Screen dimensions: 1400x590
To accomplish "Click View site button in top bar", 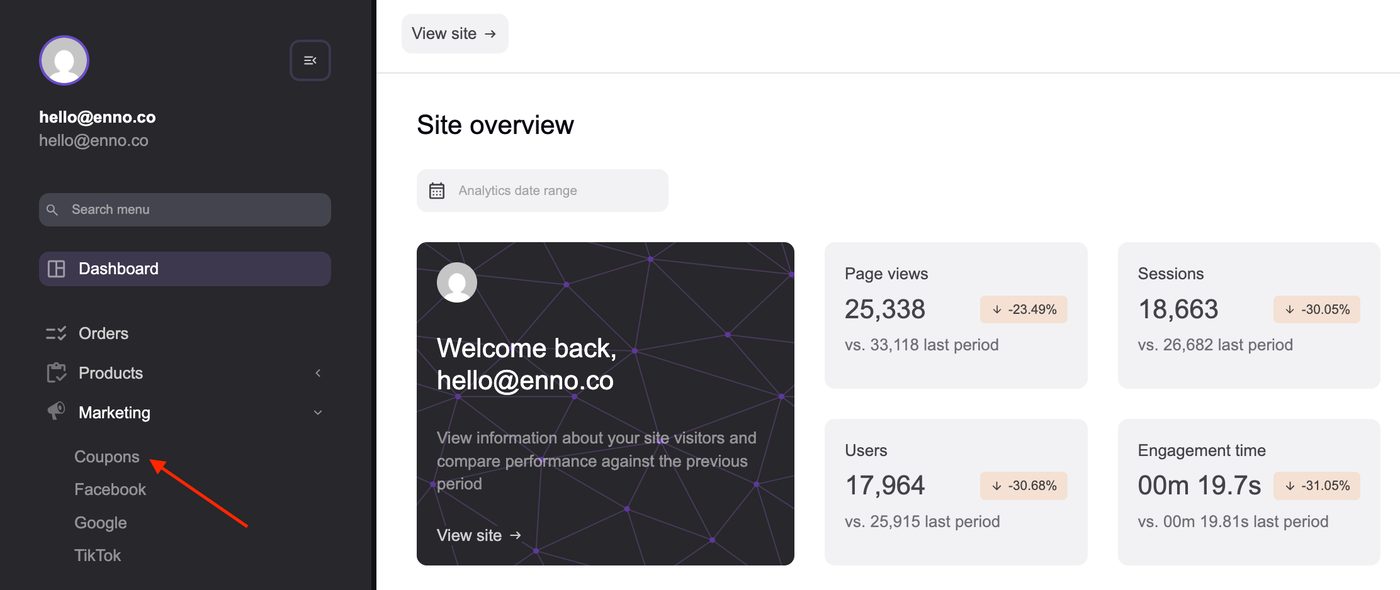I will [454, 34].
